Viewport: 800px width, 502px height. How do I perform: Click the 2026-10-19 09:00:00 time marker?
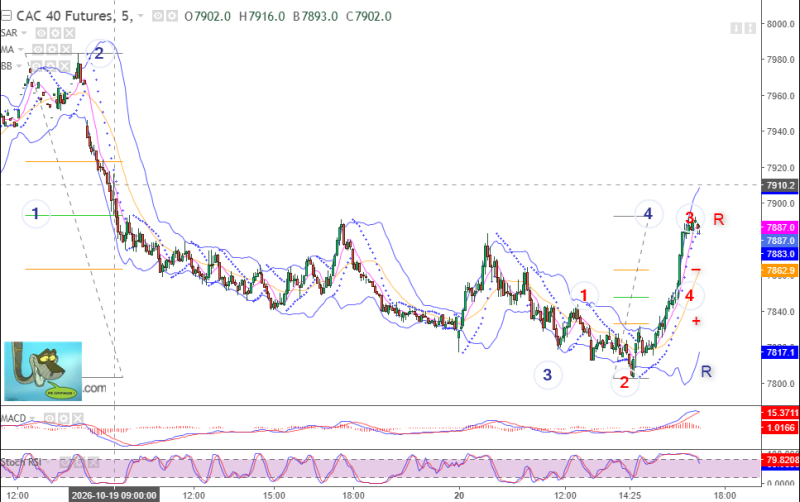pyautogui.click(x=114, y=495)
